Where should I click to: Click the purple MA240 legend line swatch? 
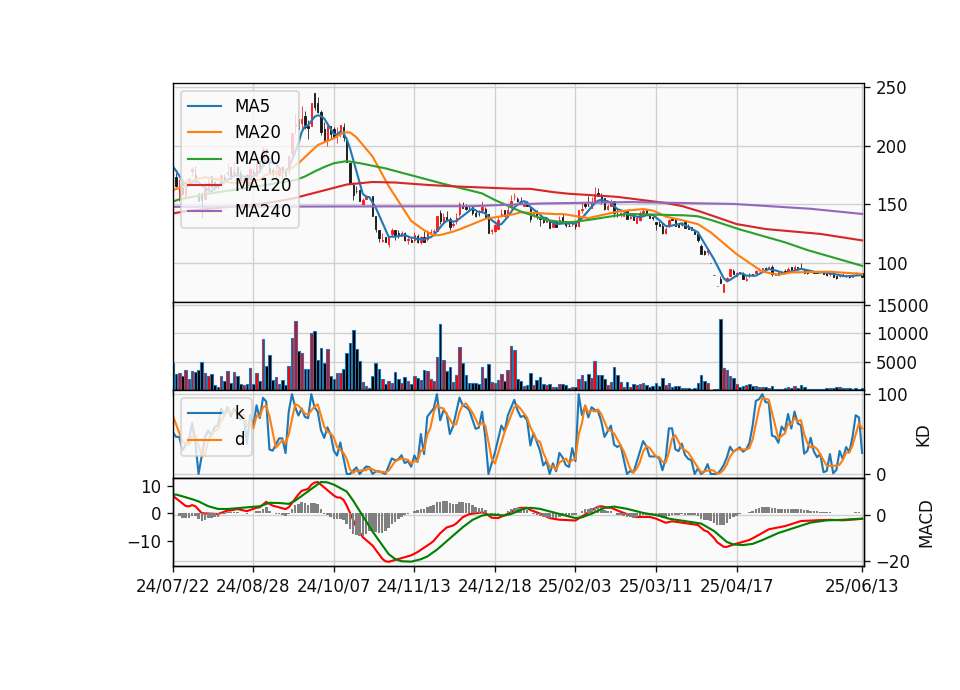(x=204, y=211)
